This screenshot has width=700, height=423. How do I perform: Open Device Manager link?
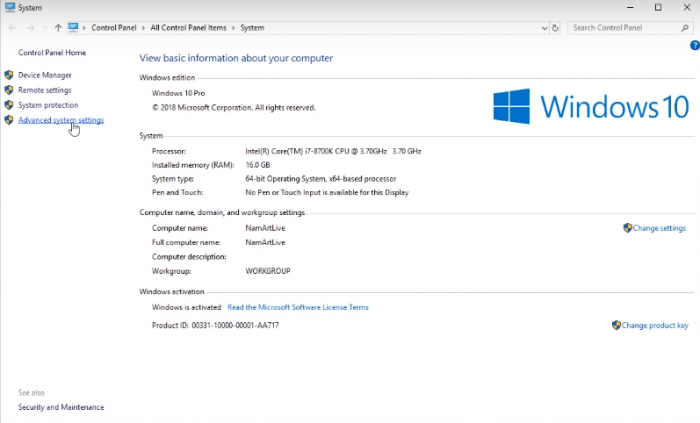click(x=45, y=75)
